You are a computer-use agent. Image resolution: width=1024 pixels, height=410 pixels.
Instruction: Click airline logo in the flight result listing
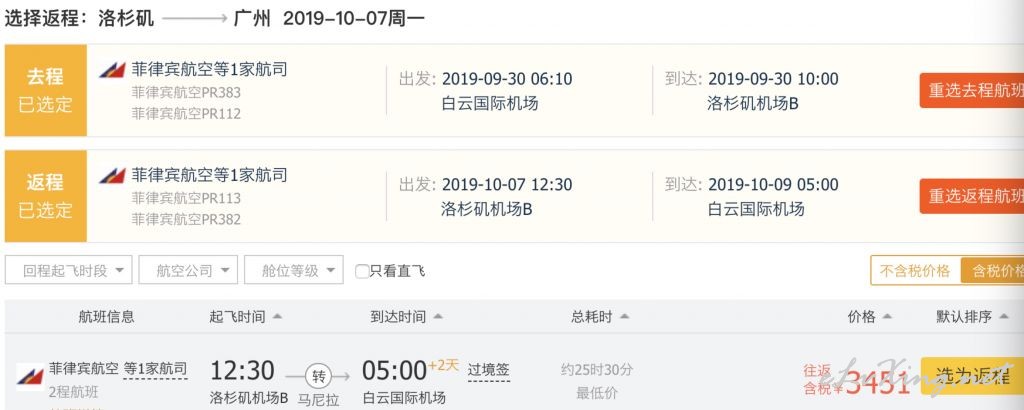click(x=30, y=377)
